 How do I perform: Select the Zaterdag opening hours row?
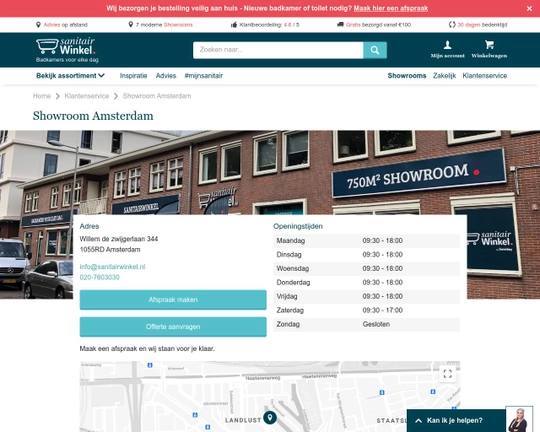[x=366, y=310]
